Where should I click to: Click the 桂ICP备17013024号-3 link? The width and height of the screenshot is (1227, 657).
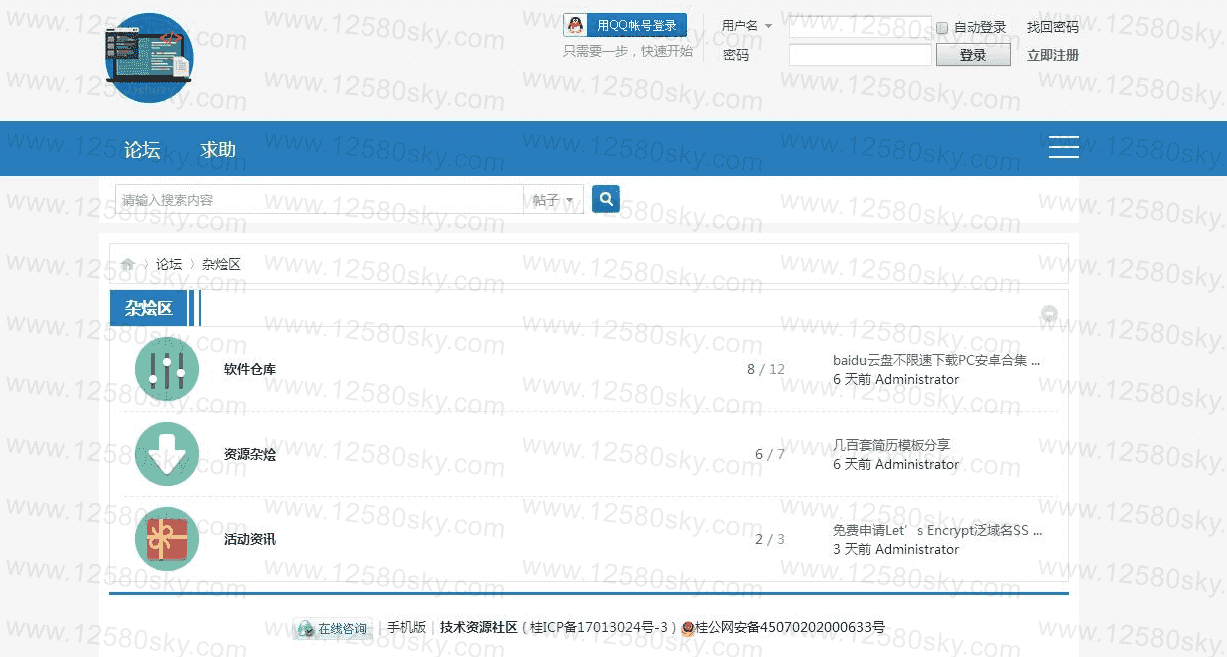[x=599, y=627]
